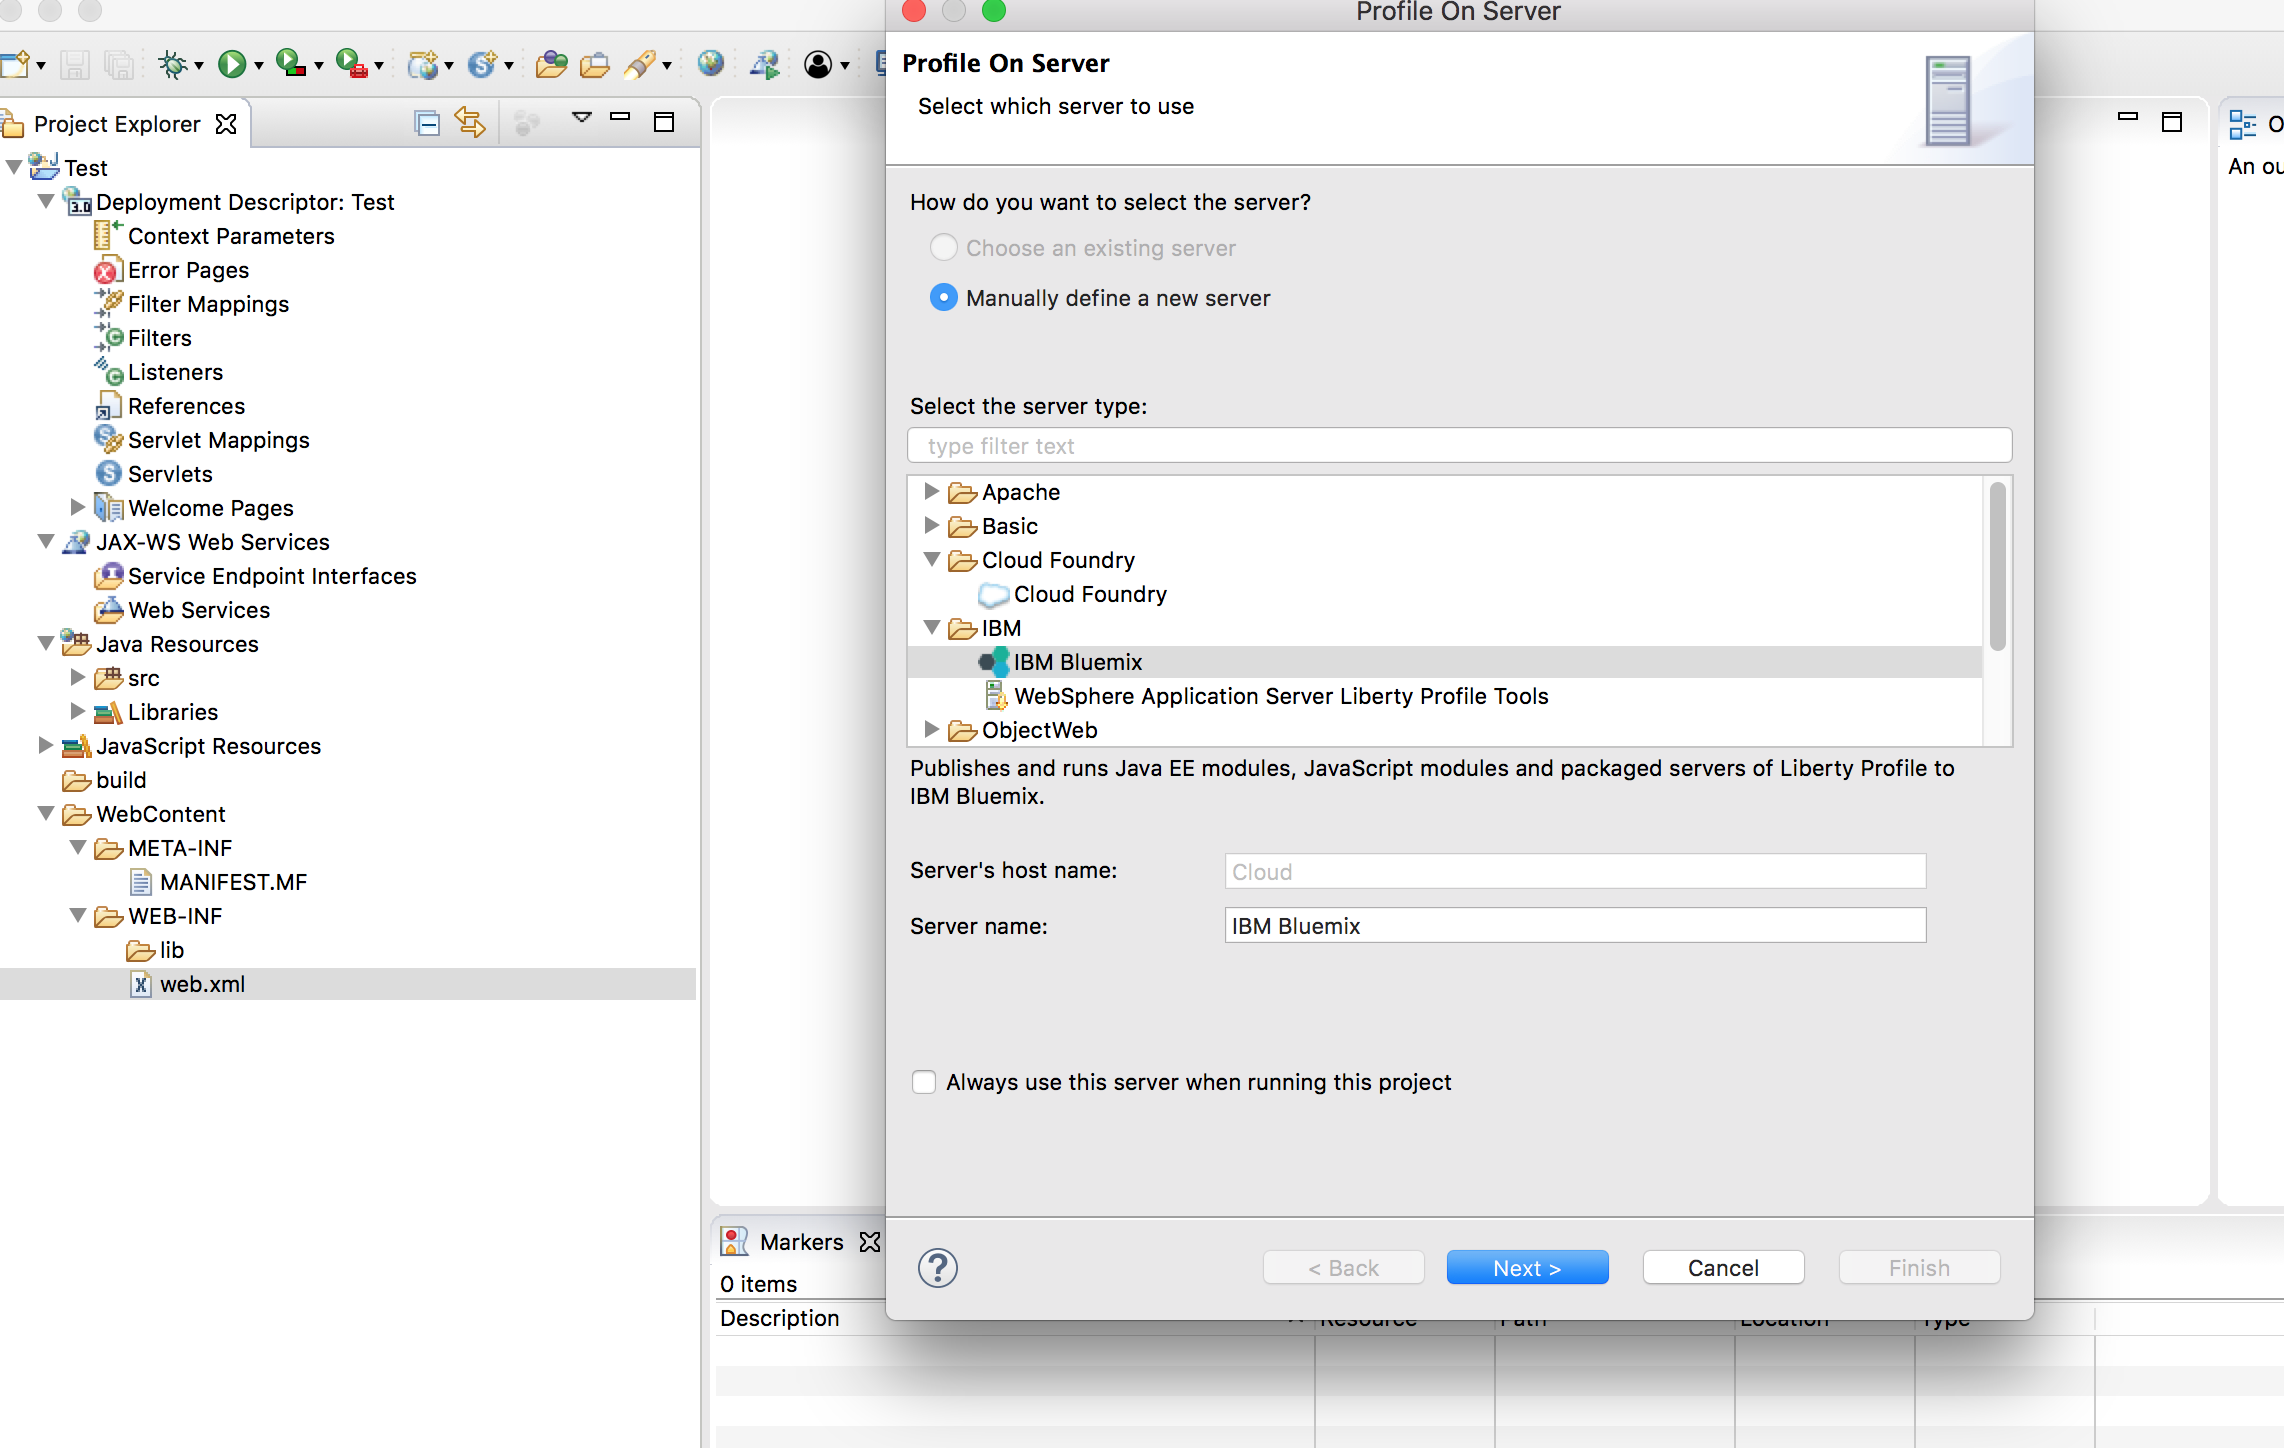Click the Error Pages icon

coord(108,270)
